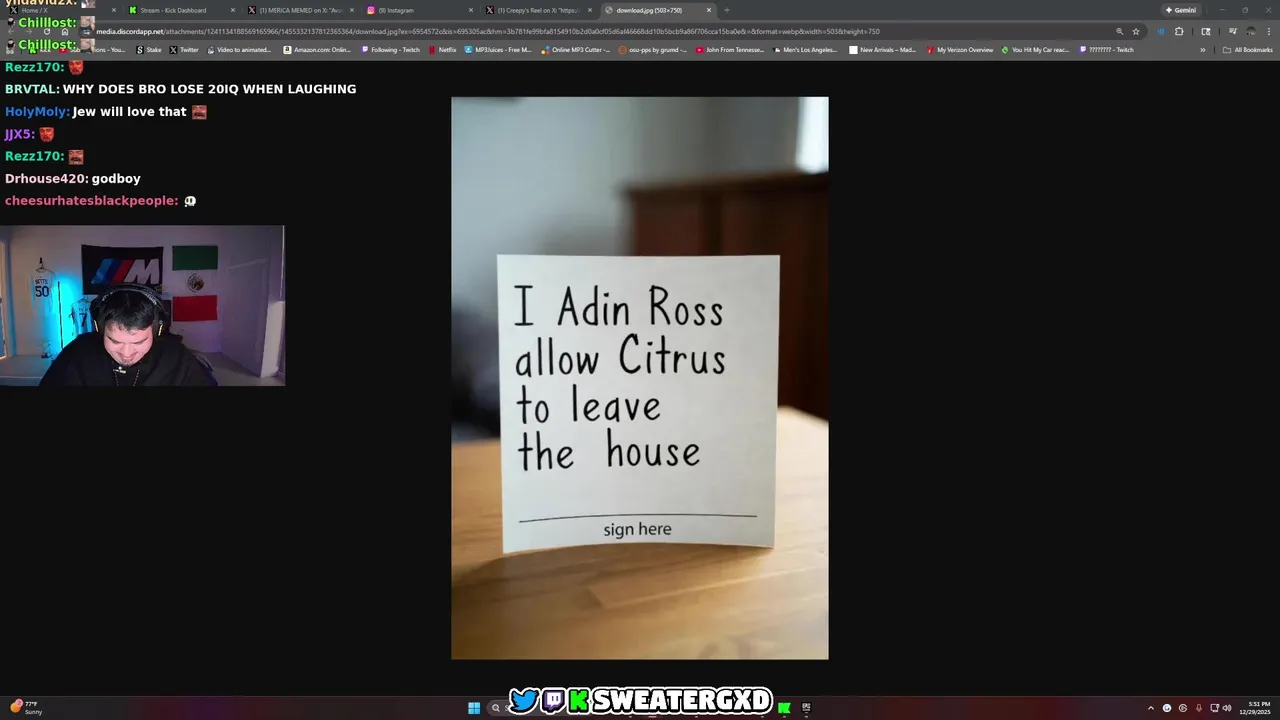This screenshot has height=720, width=1280.
Task: Open the Twitter bookmark
Action: pyautogui.click(x=184, y=50)
